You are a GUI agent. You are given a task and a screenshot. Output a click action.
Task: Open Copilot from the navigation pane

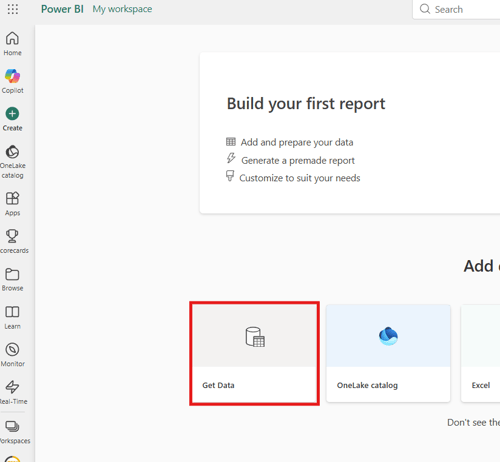[x=12, y=81]
